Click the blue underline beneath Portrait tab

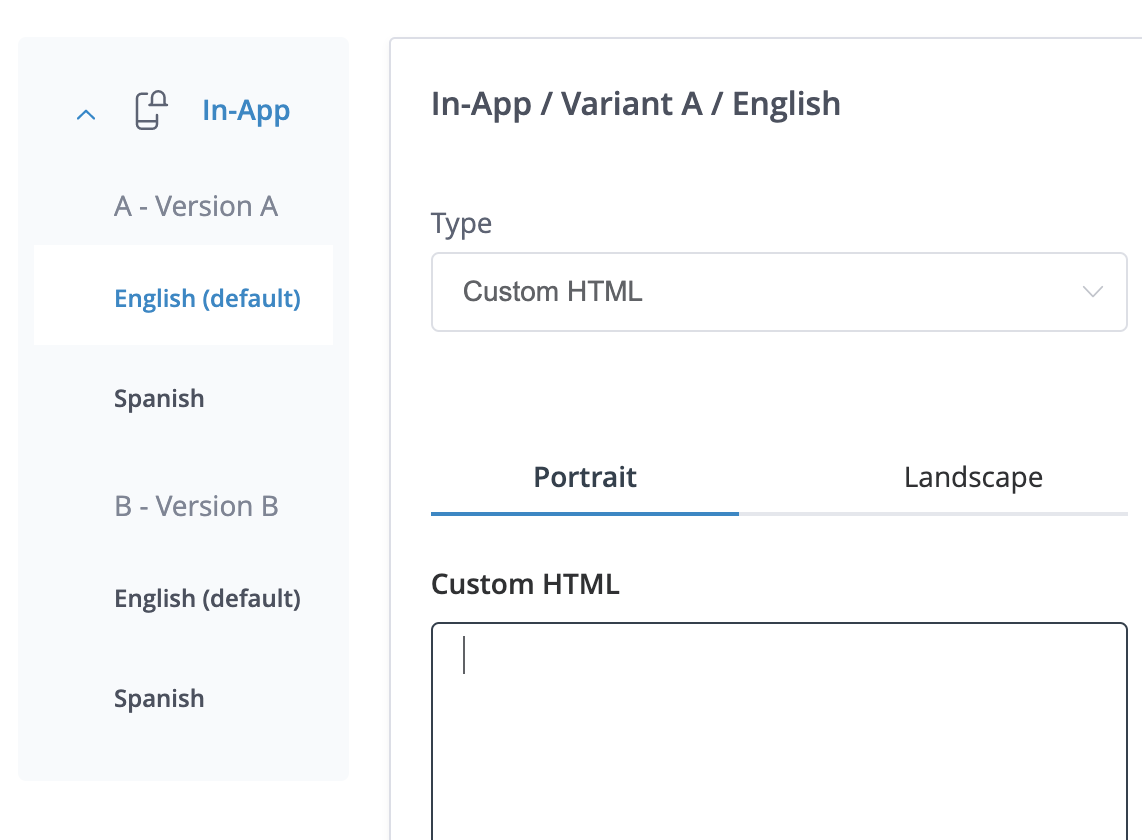pyautogui.click(x=585, y=513)
